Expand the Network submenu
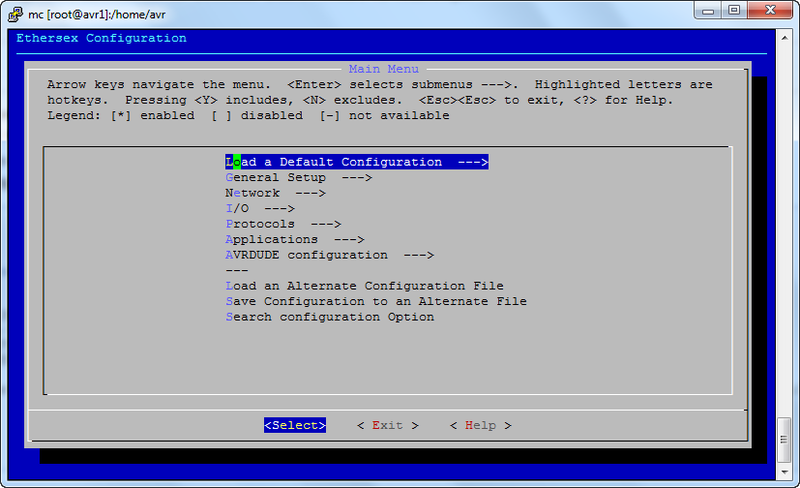The height and width of the screenshot is (488, 800). (x=275, y=193)
